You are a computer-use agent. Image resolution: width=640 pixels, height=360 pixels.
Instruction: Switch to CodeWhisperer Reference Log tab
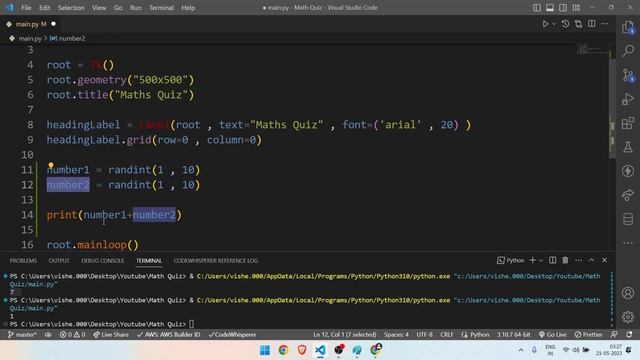pos(216,260)
